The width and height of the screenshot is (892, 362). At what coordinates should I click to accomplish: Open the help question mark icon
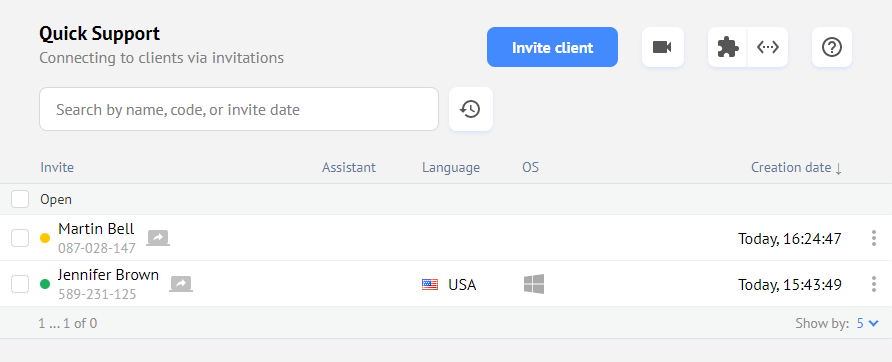(x=832, y=47)
